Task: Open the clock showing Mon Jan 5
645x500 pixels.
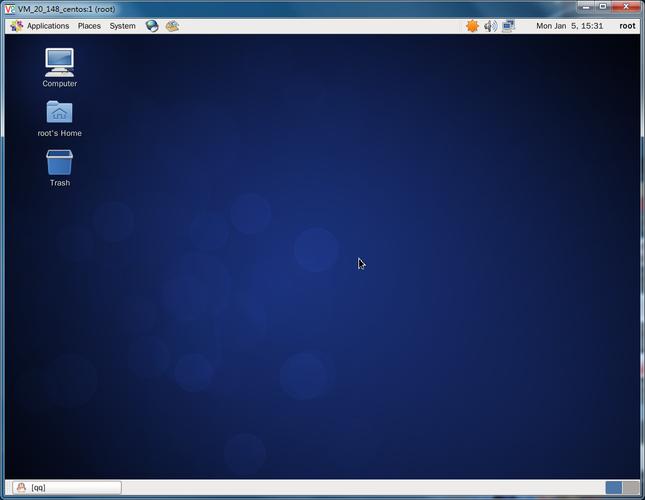Action: pyautogui.click(x=569, y=26)
